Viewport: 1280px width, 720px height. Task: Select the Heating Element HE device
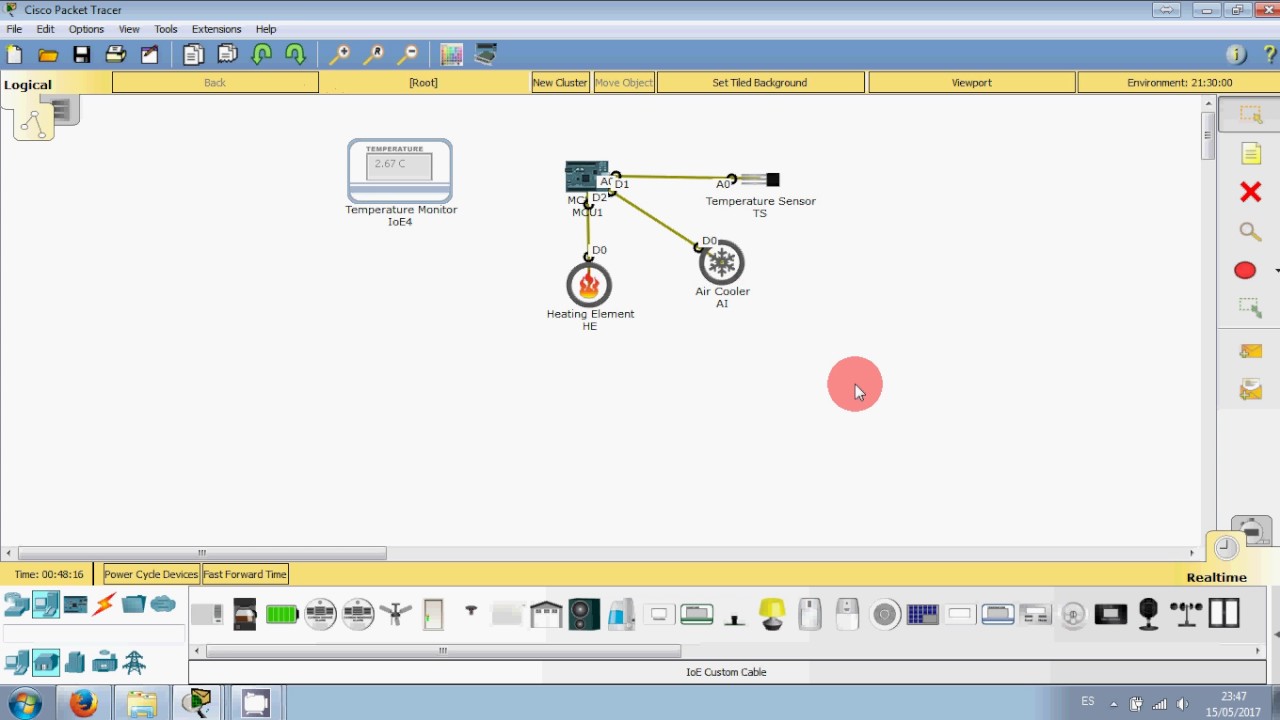pos(589,285)
